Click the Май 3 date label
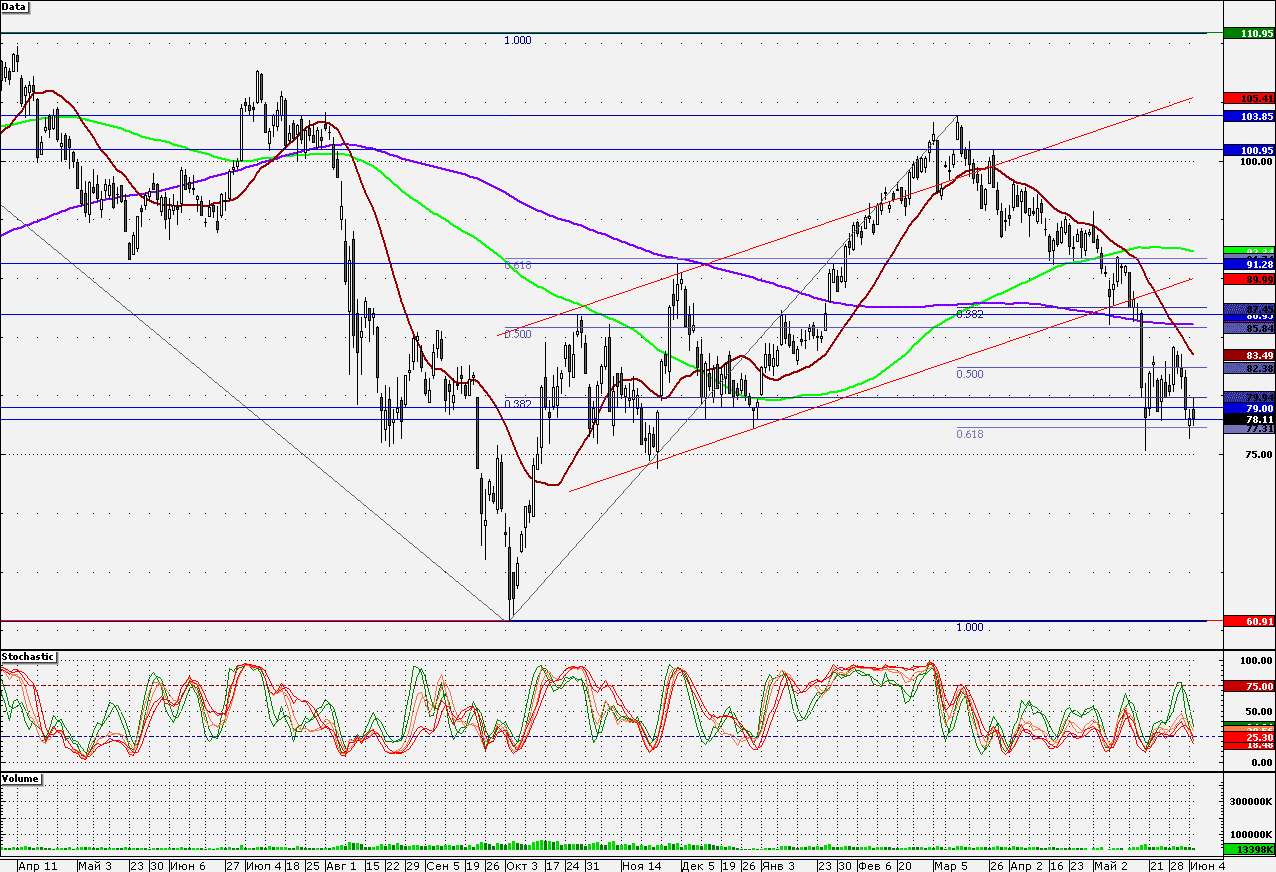Image resolution: width=1276 pixels, height=872 pixels. pyautogui.click(x=94, y=865)
